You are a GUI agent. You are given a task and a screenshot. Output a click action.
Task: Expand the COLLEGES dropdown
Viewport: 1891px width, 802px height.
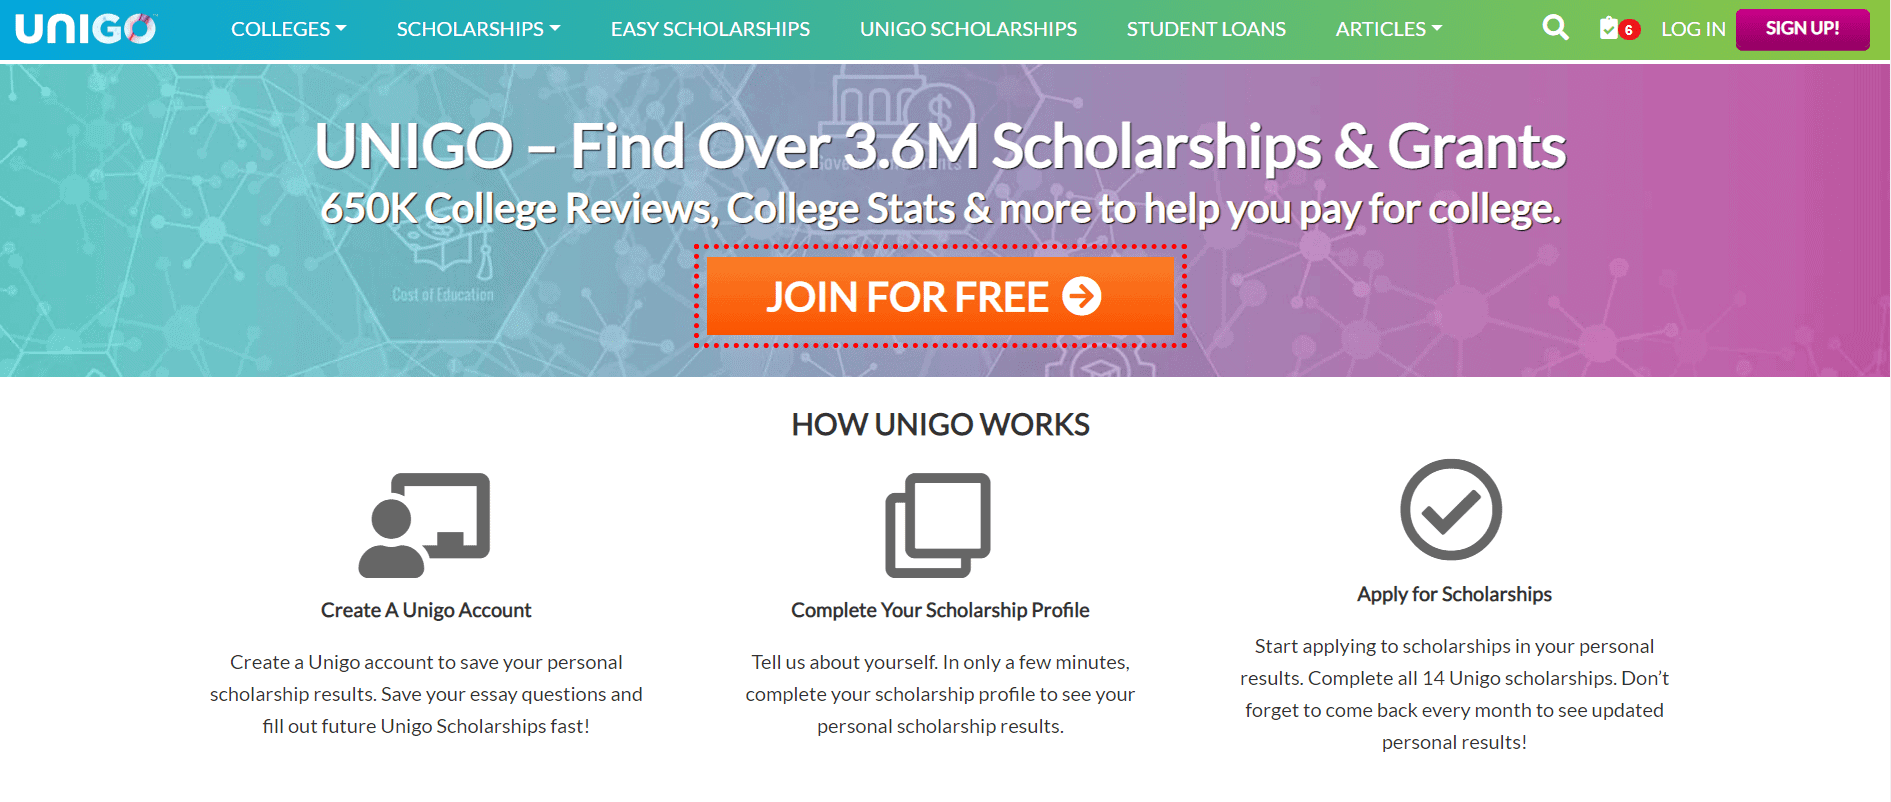(287, 29)
